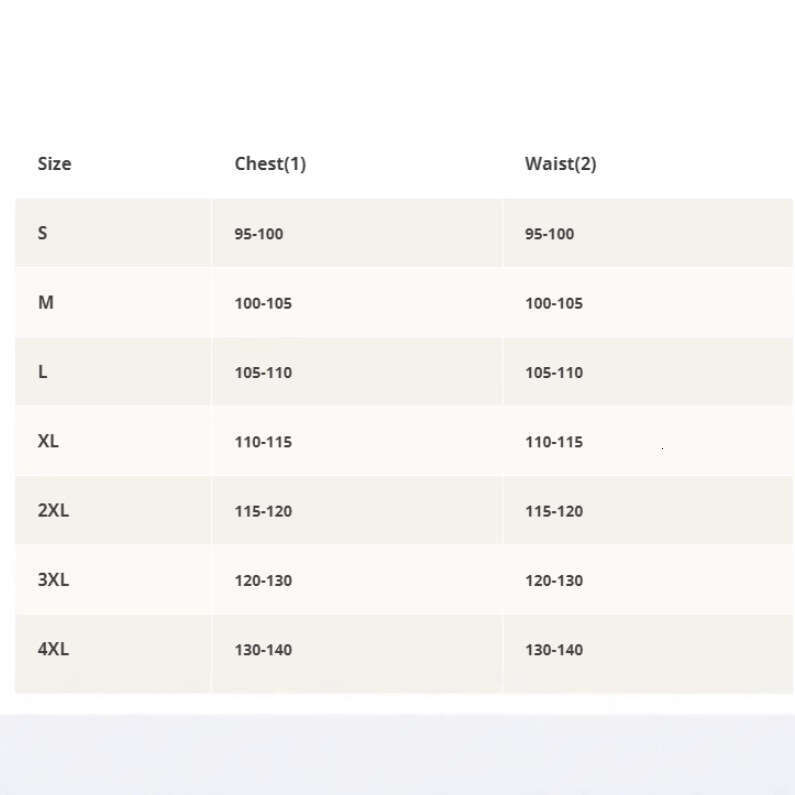795x795 pixels.
Task: Click chest value 105-110 for size L
Action: pyautogui.click(x=263, y=373)
